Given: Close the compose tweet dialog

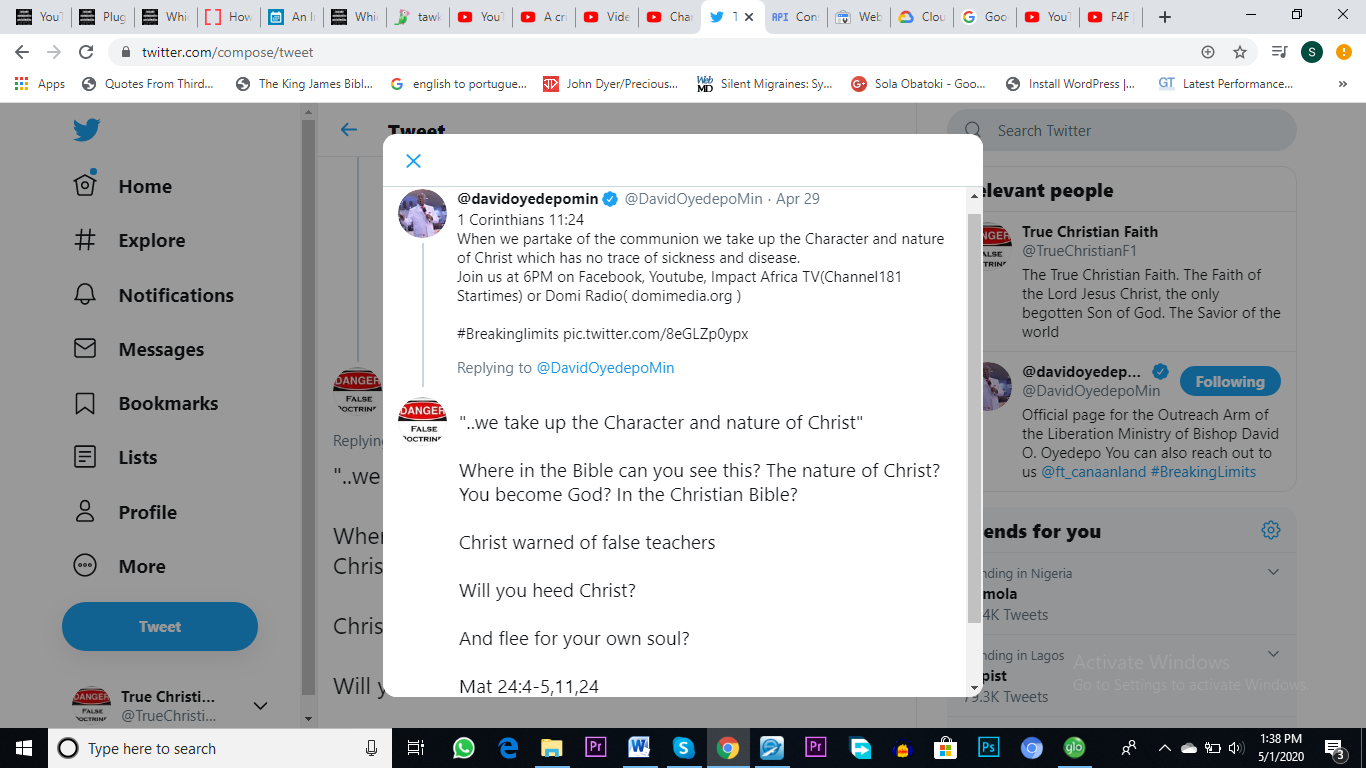Looking at the screenshot, I should click(413, 161).
